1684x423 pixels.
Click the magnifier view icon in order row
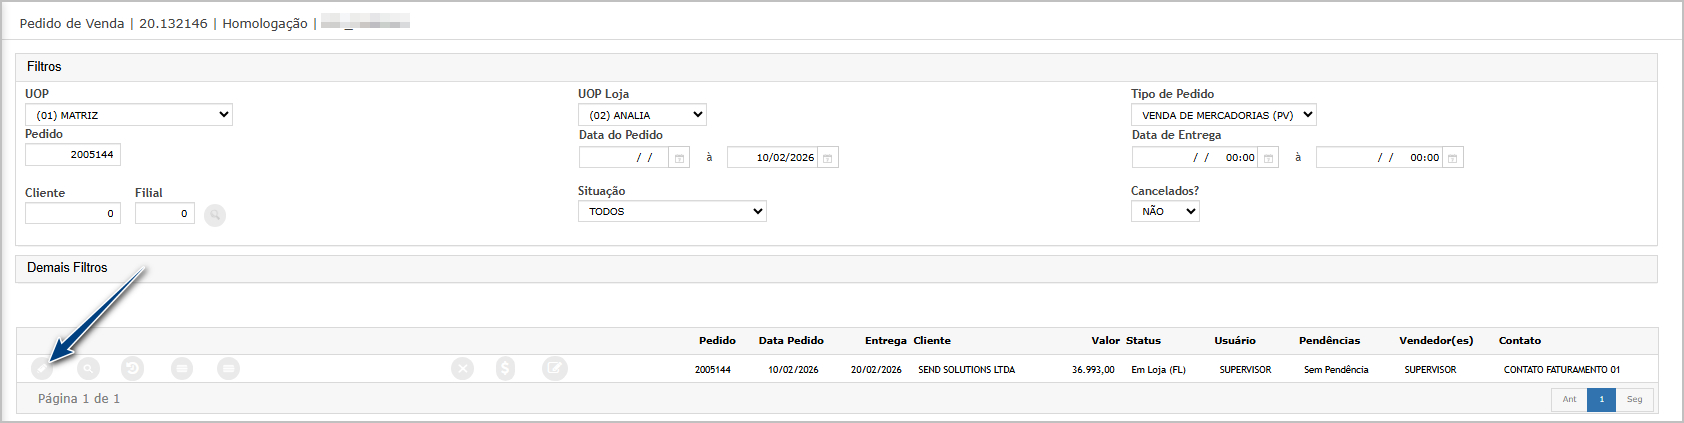(89, 369)
